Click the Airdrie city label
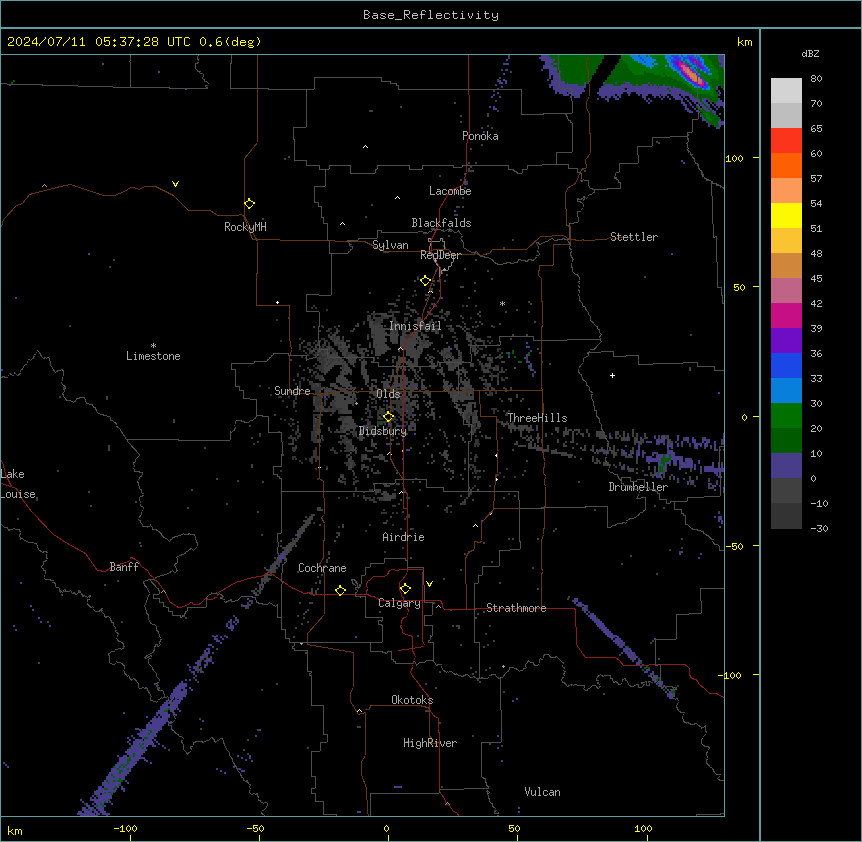This screenshot has height=842, width=862. tap(404, 537)
